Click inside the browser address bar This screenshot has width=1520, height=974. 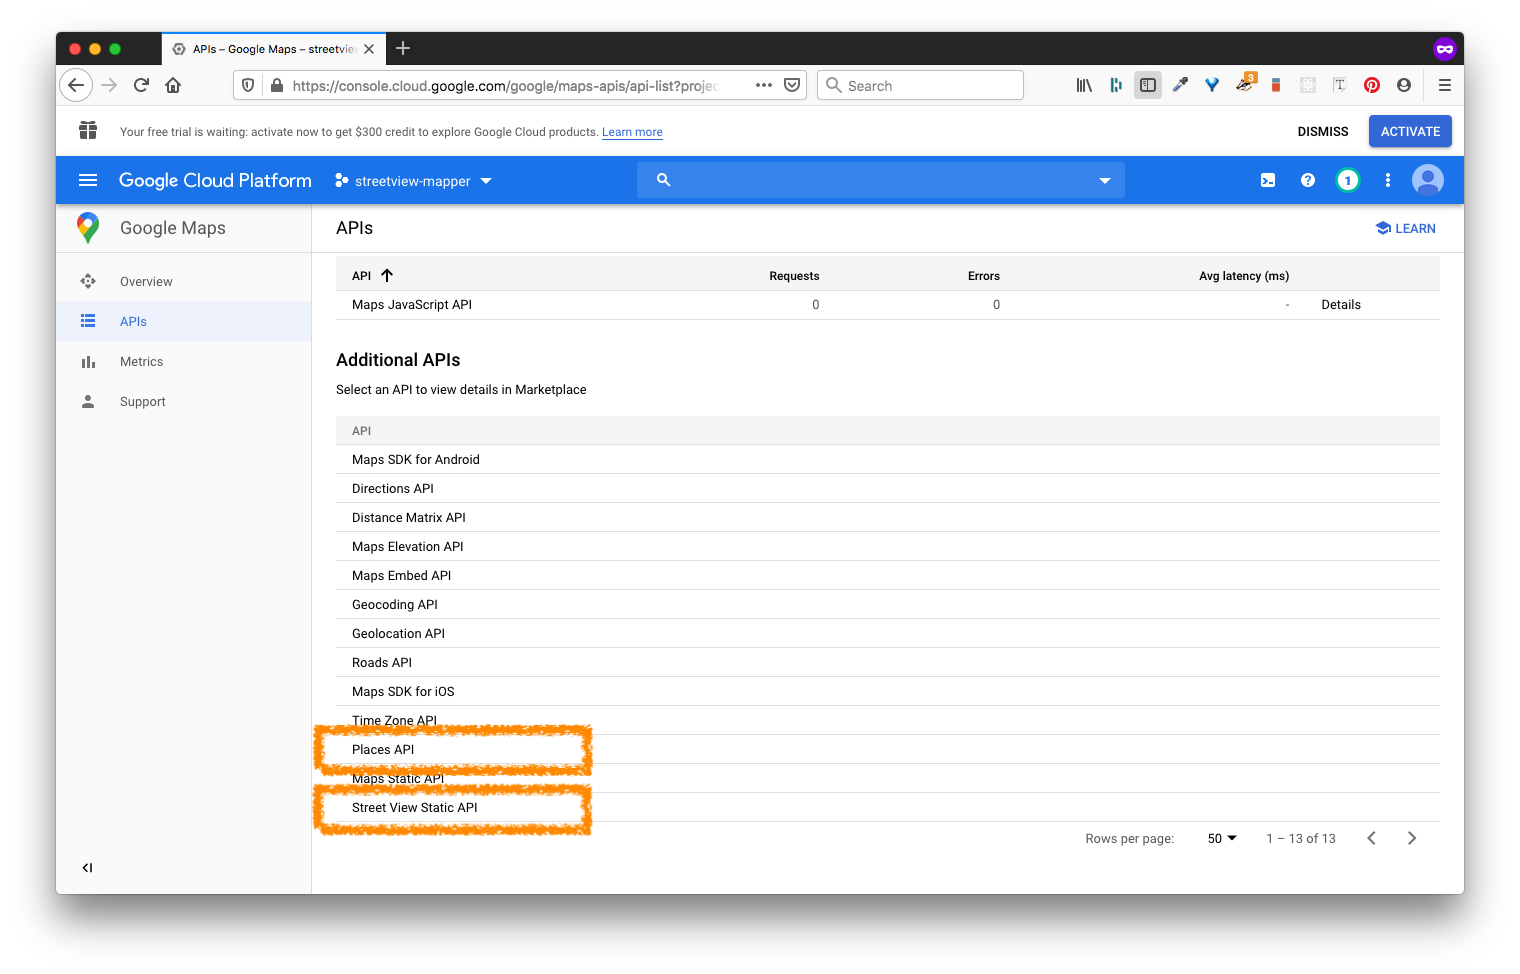[x=500, y=85]
